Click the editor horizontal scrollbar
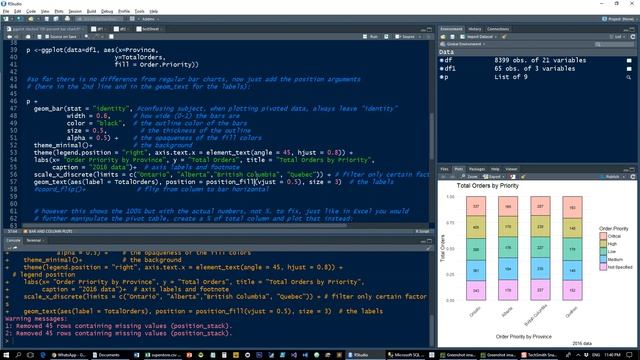Viewport: 640px width, 360px height. pyautogui.click(x=184, y=225)
